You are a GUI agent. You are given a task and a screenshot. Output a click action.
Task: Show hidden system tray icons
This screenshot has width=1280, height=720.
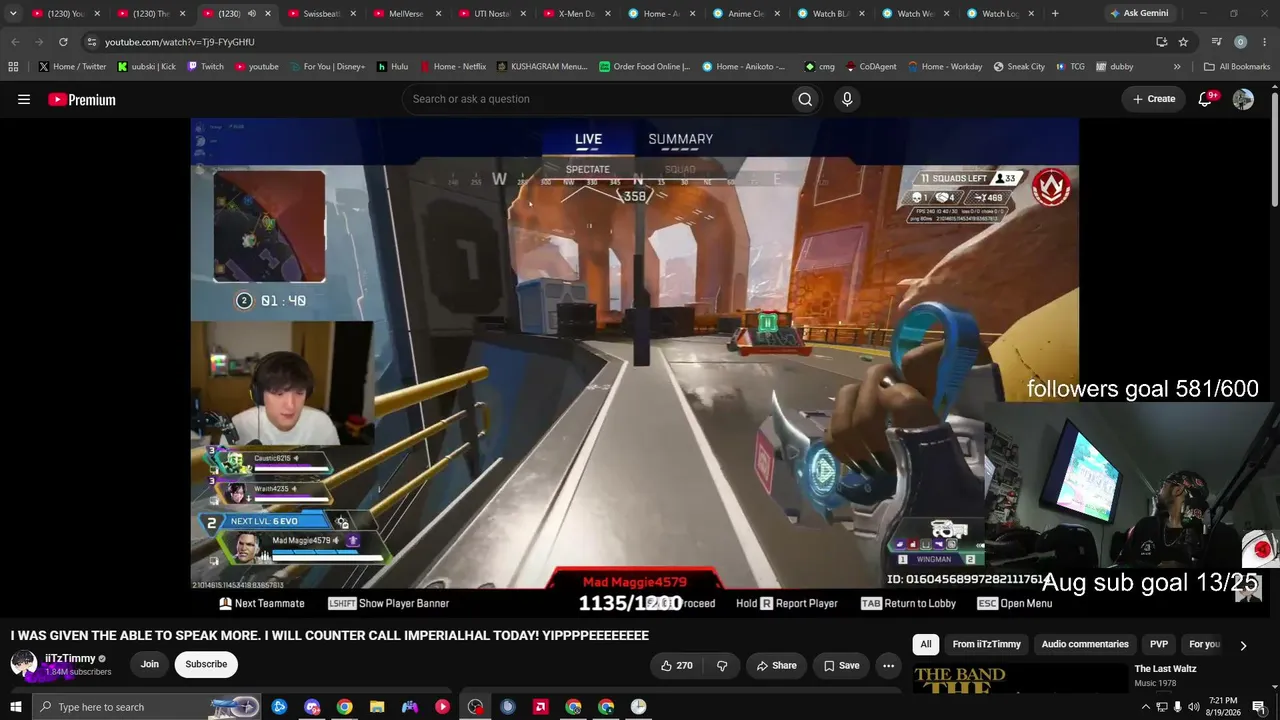(1145, 707)
